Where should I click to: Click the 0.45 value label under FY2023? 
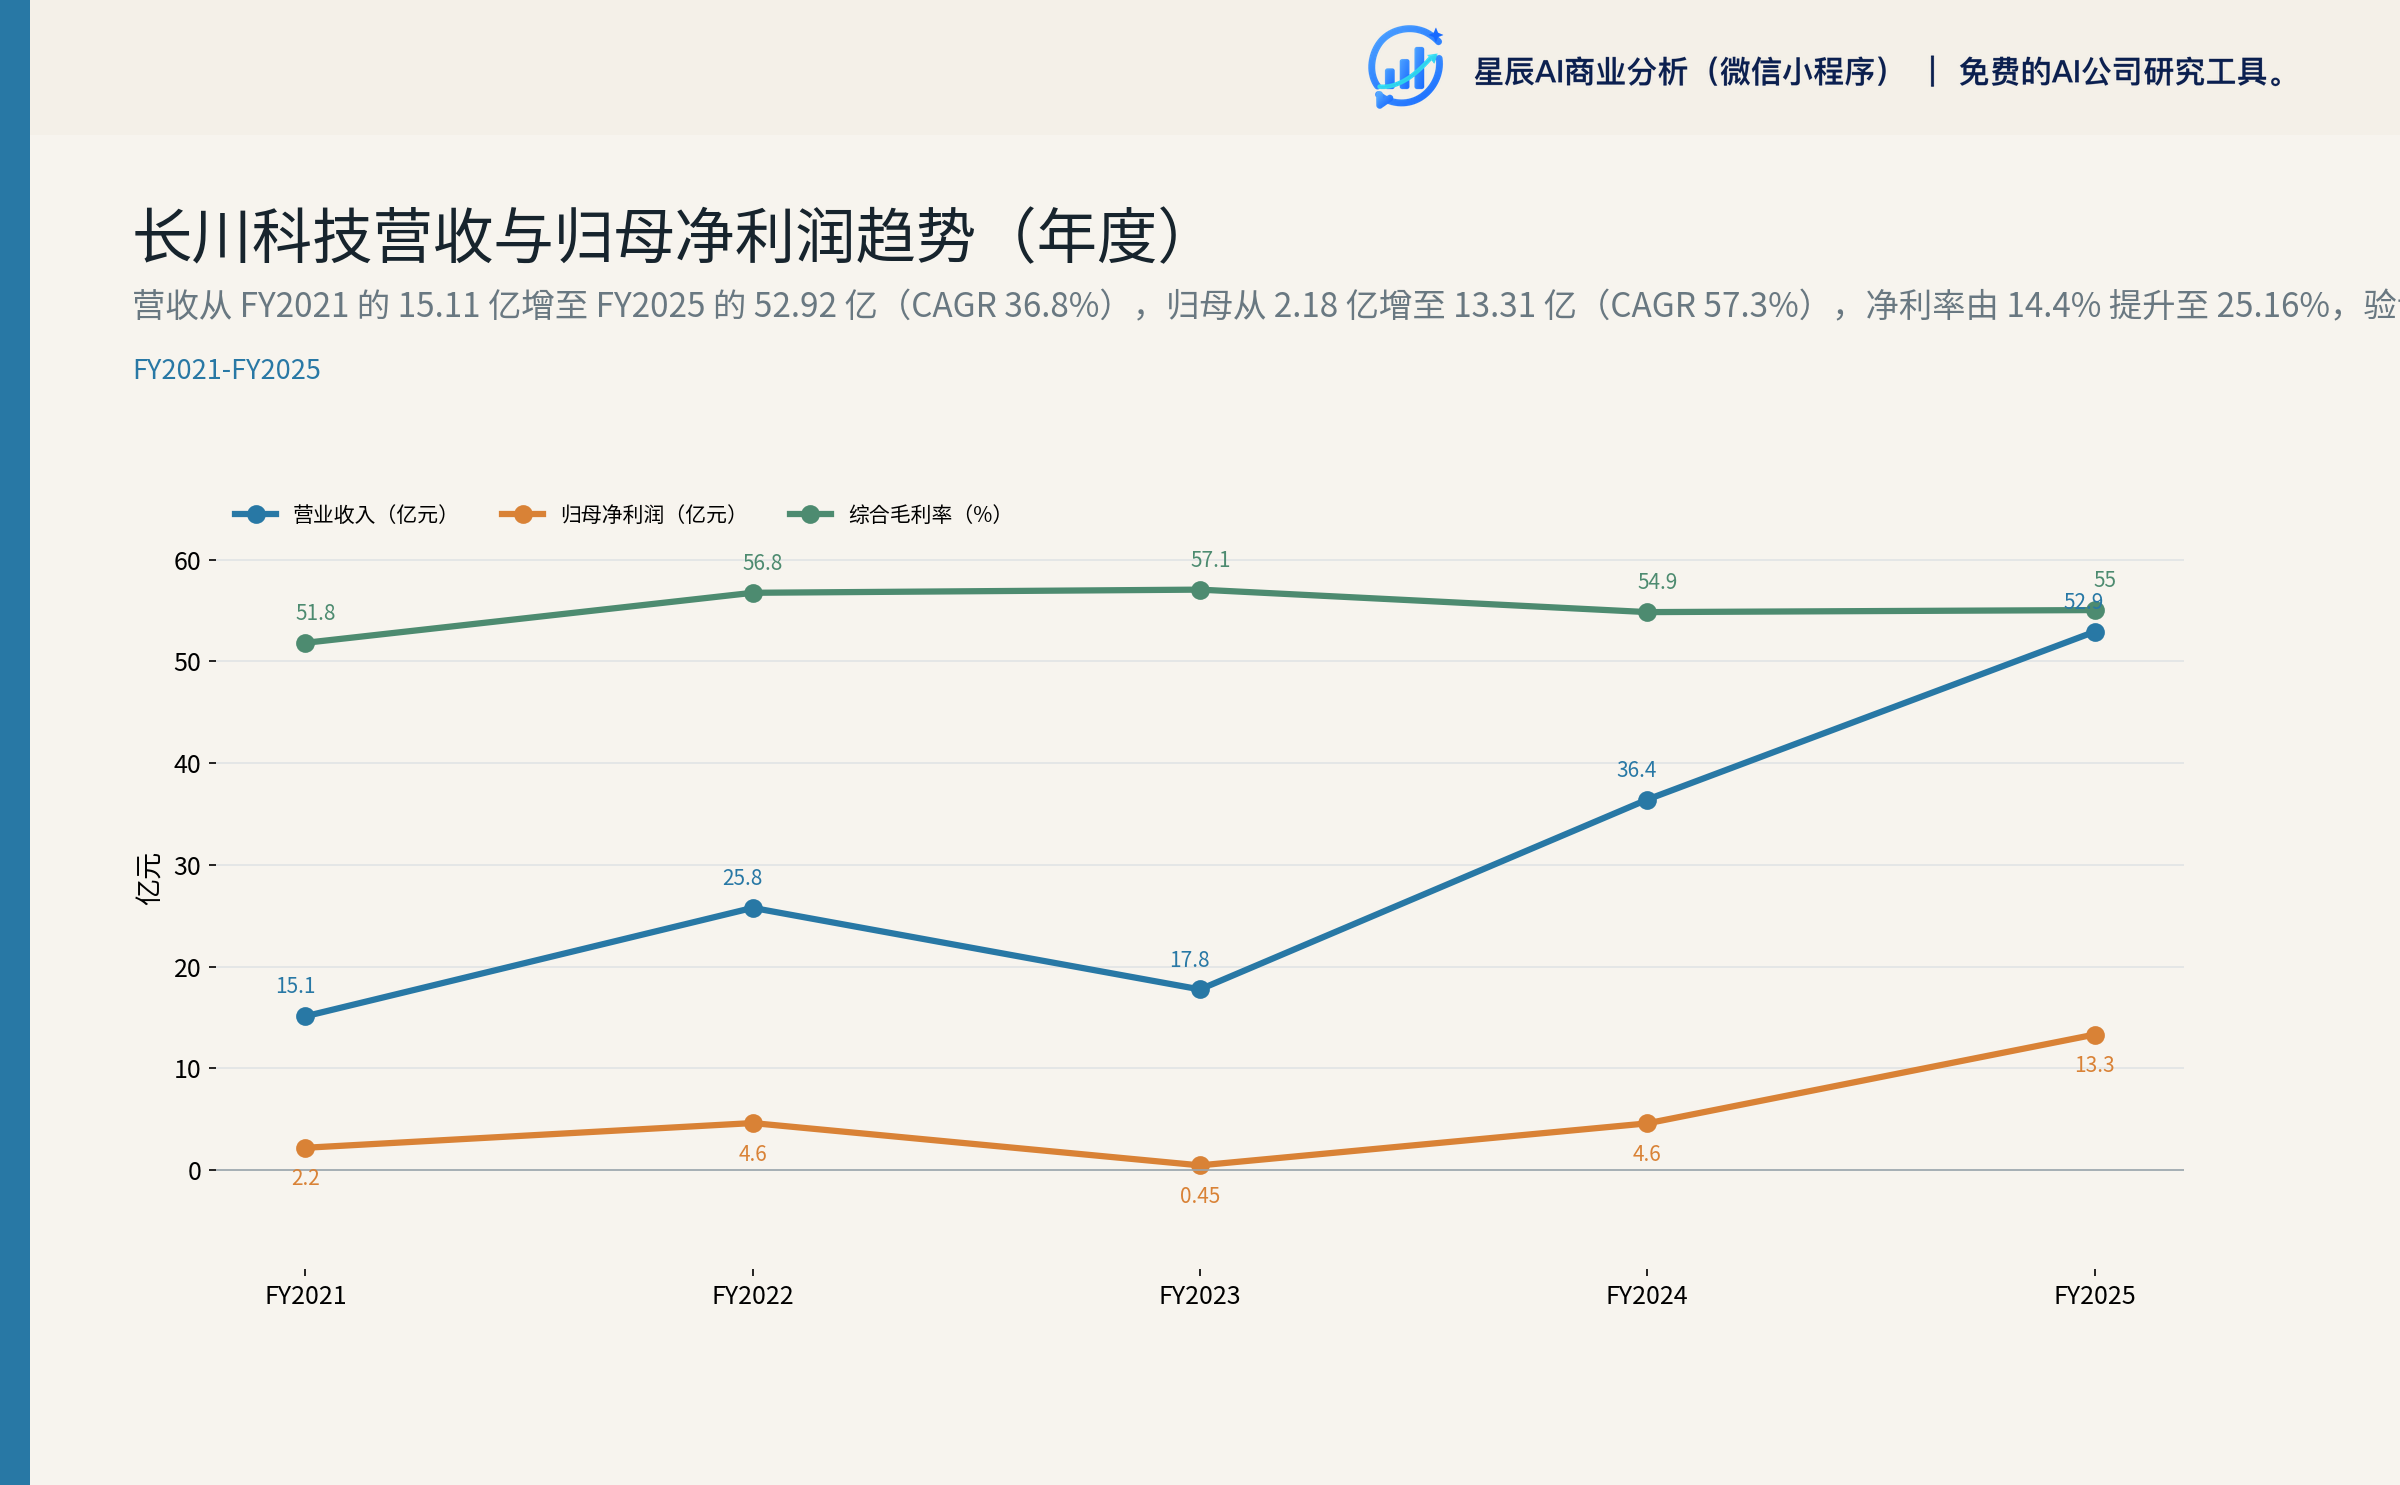[1200, 1195]
